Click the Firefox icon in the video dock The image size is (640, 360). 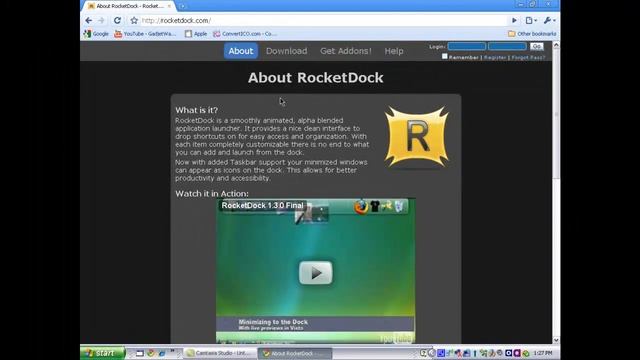click(361, 207)
